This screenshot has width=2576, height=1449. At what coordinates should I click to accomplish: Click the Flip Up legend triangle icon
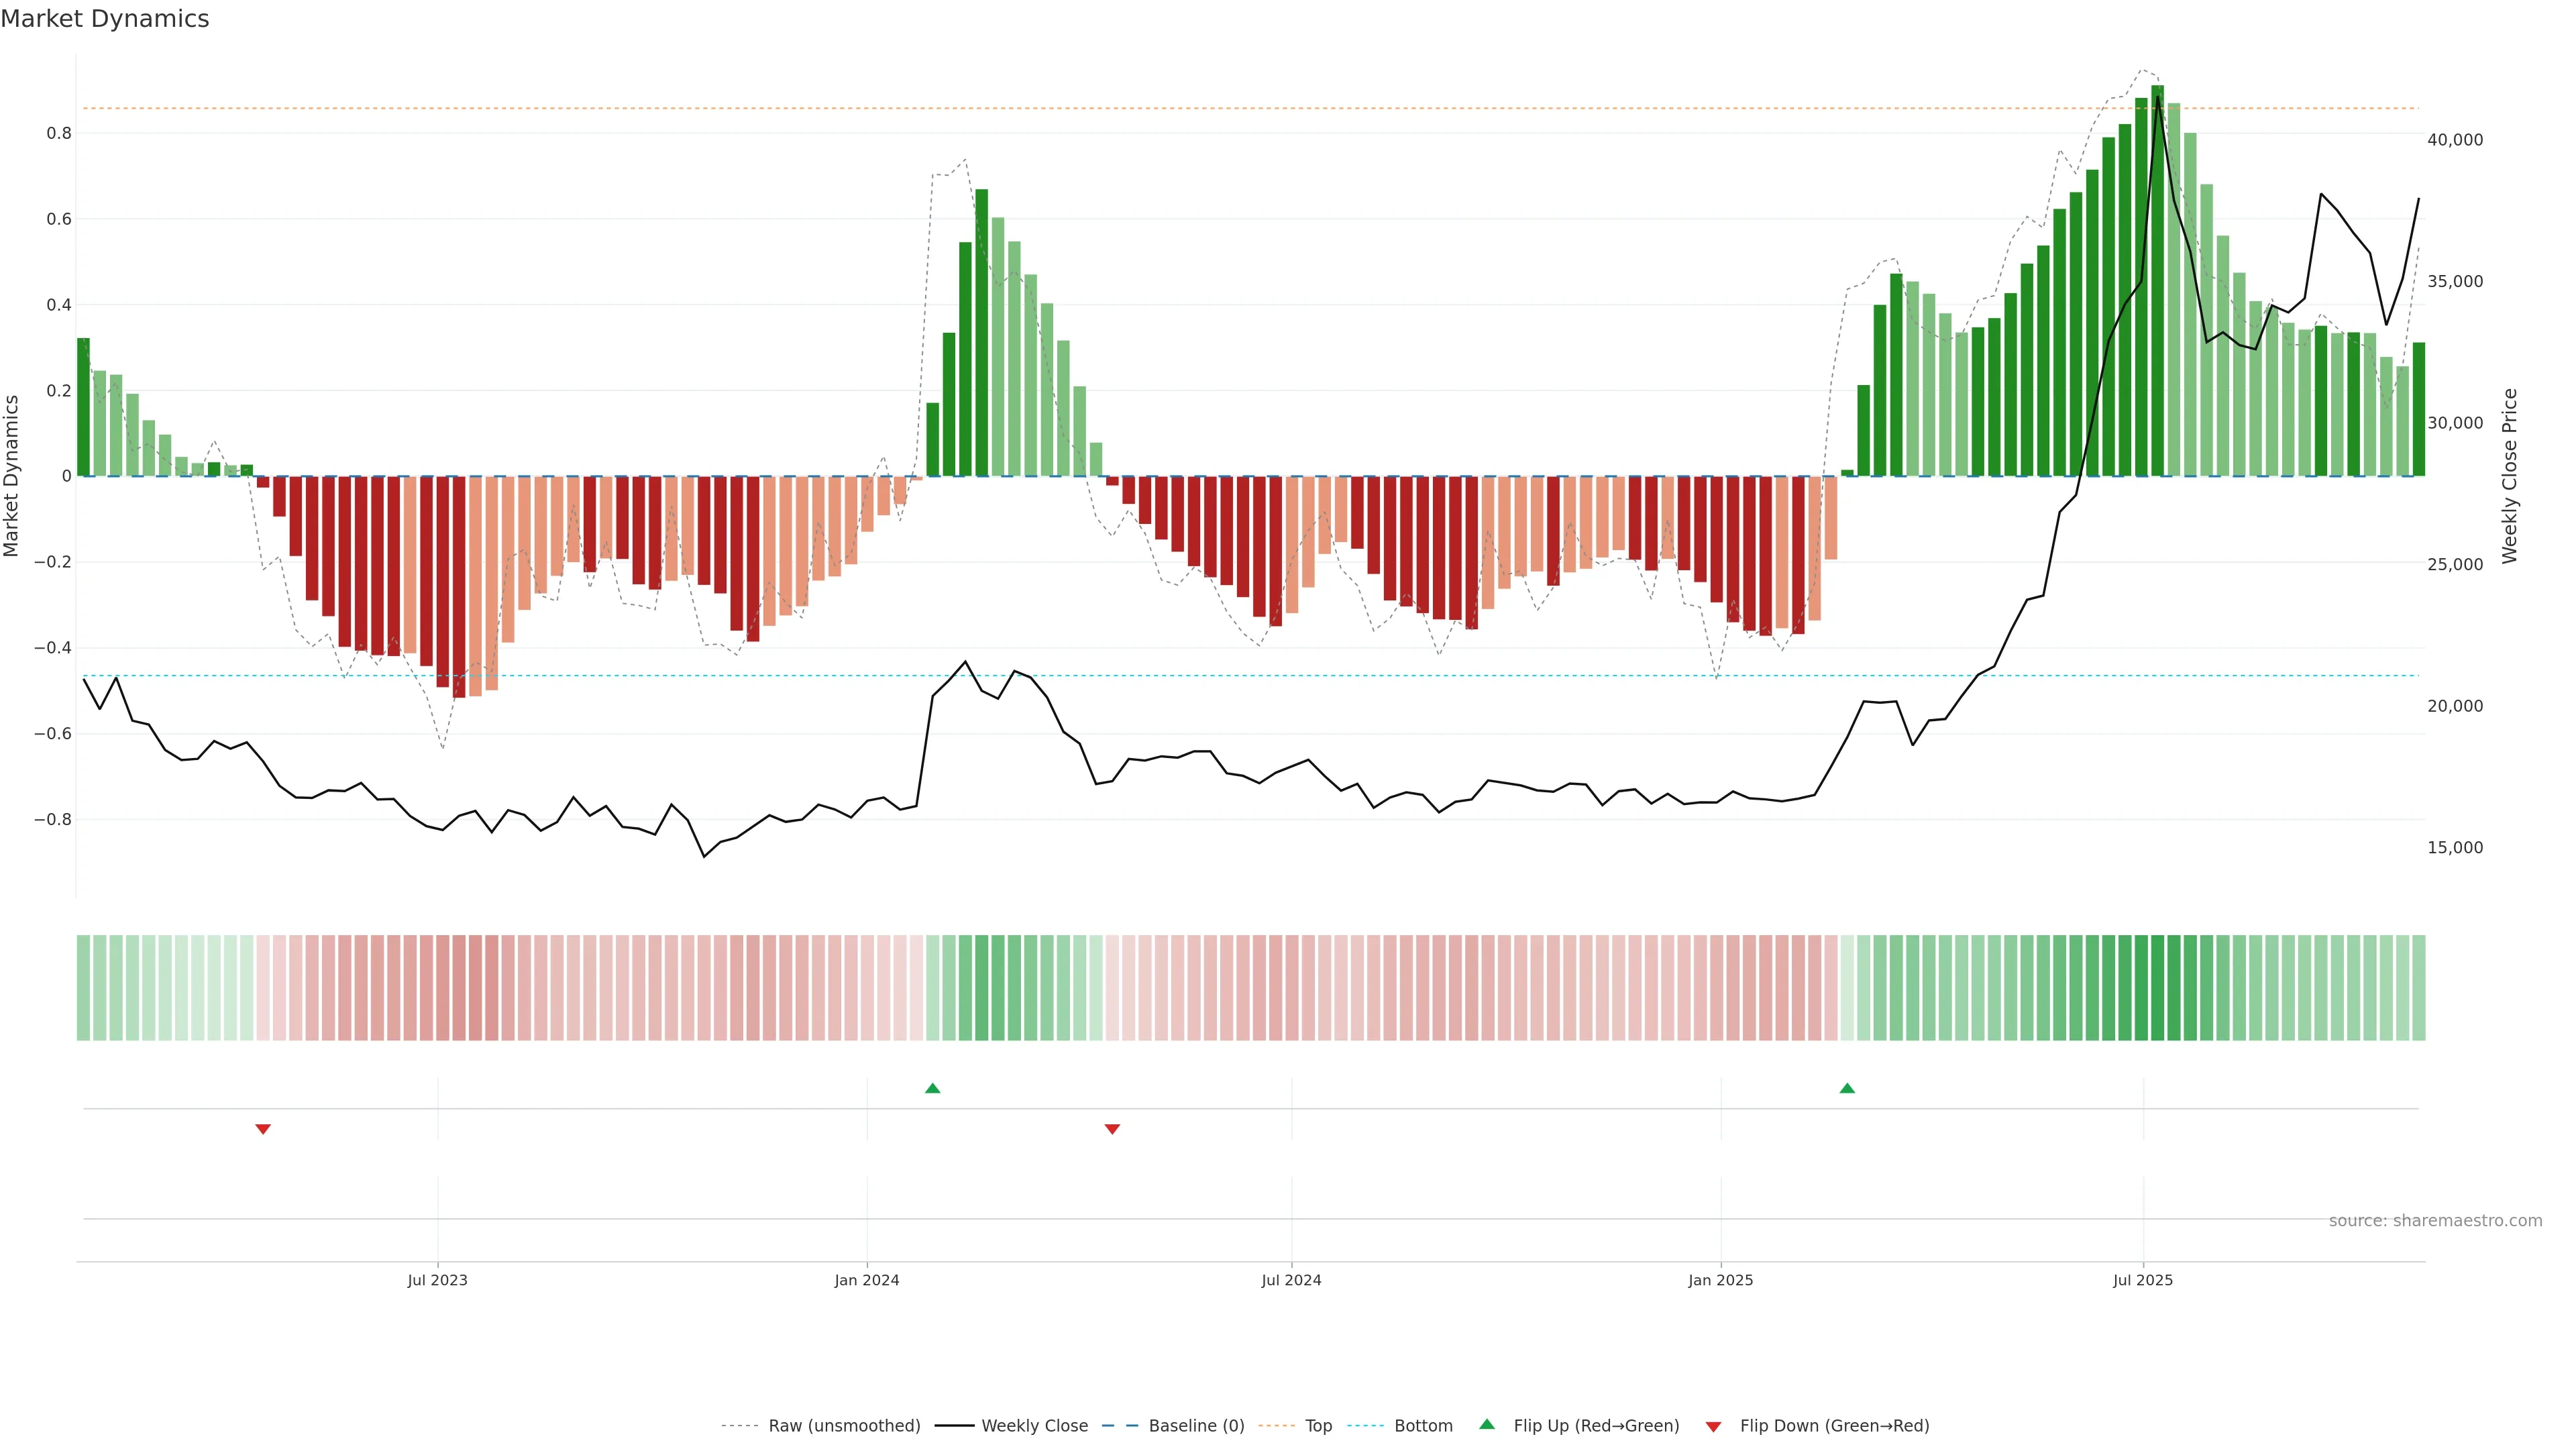(1487, 1424)
